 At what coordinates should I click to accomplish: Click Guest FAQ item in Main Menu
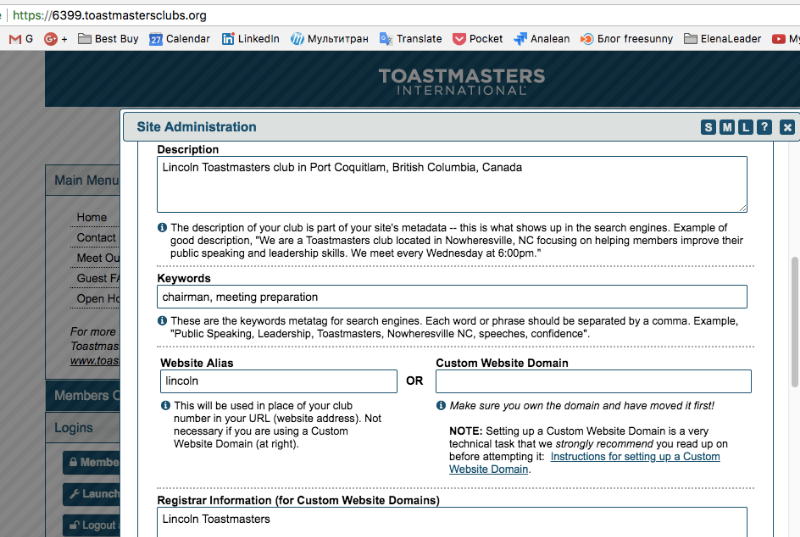(x=97, y=278)
